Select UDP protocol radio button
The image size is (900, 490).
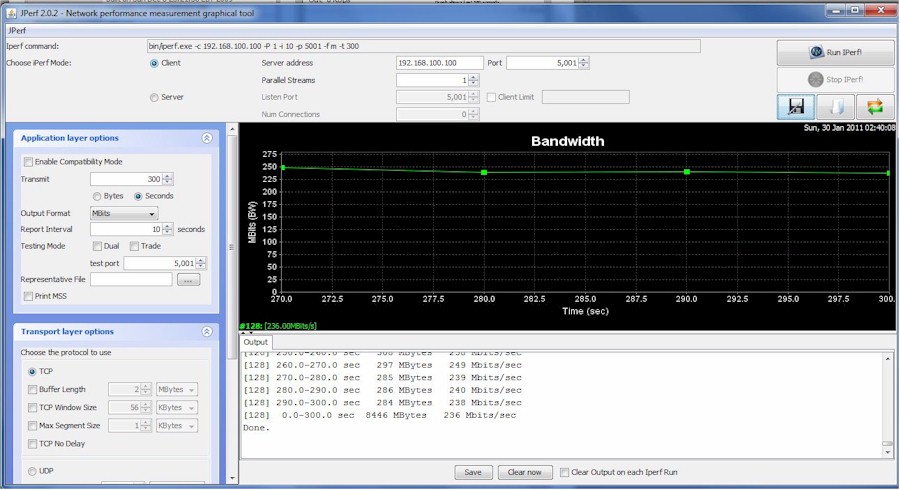[32, 471]
